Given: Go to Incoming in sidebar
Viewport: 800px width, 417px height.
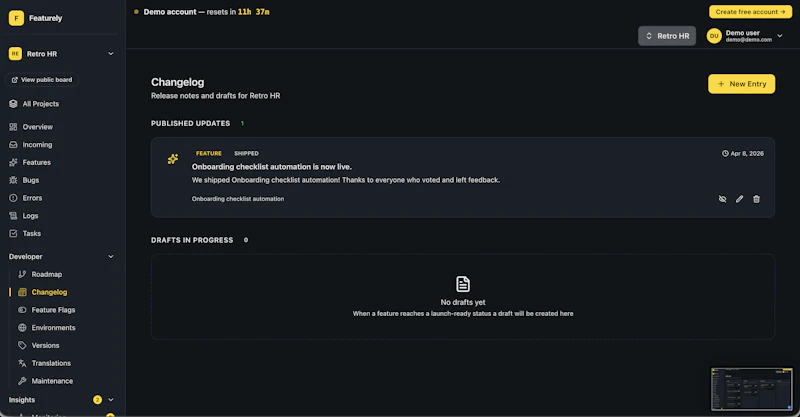Looking at the screenshot, I should click(37, 144).
